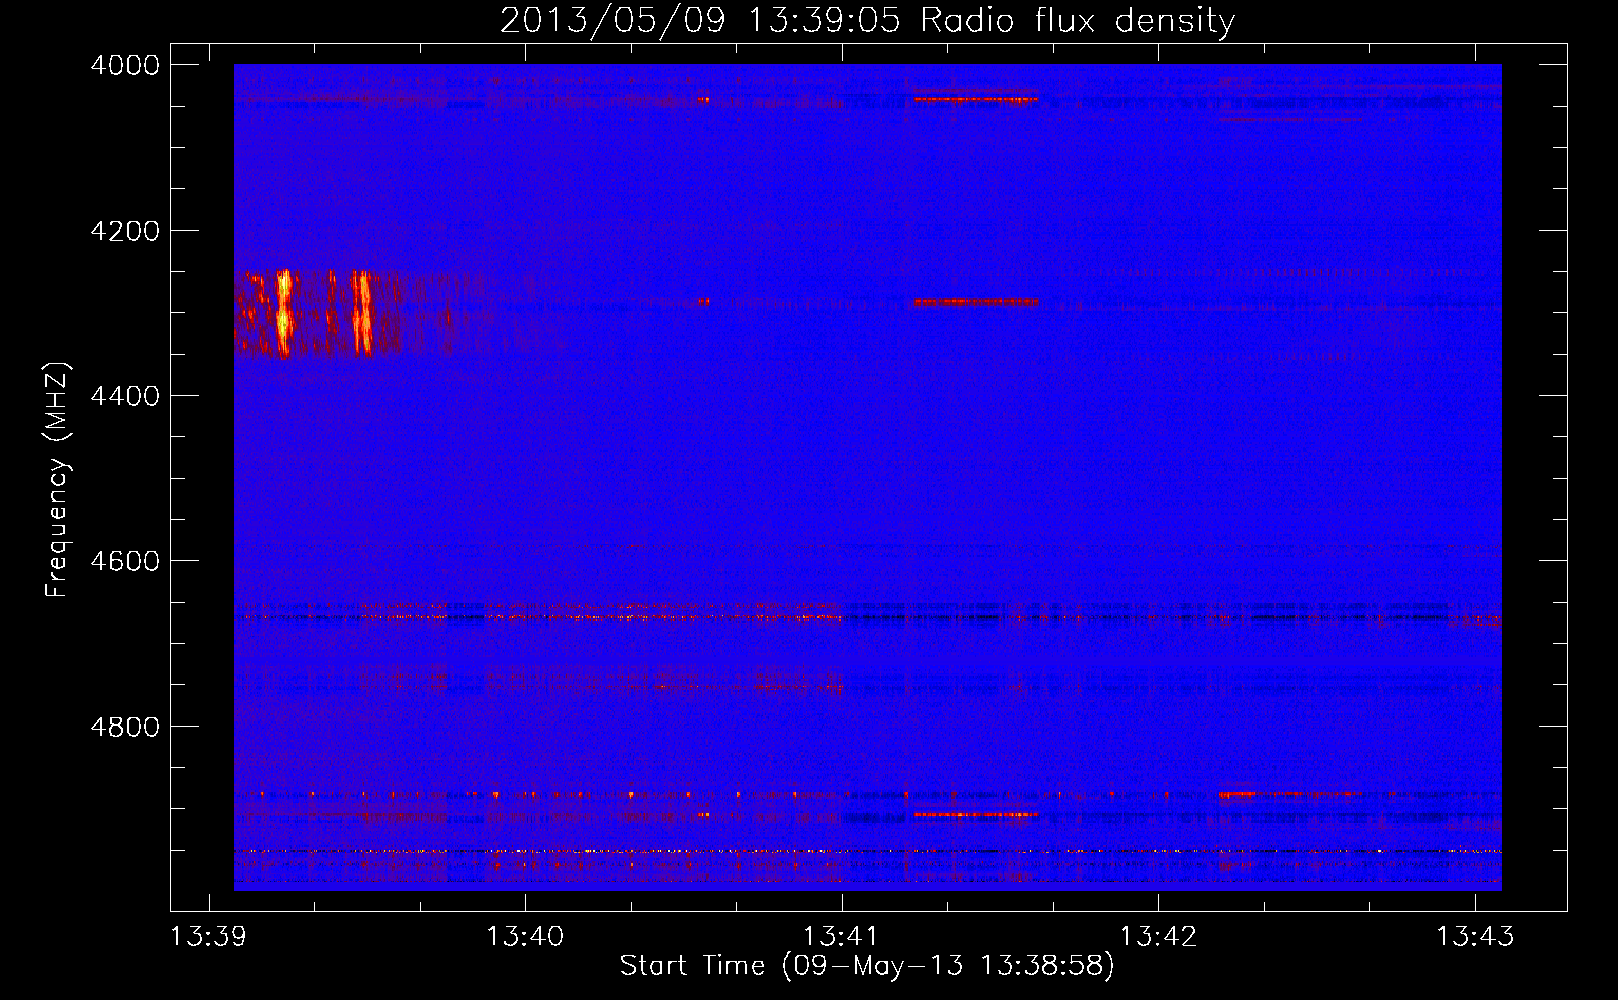Click the 4000 frequency tick label

[x=124, y=65]
